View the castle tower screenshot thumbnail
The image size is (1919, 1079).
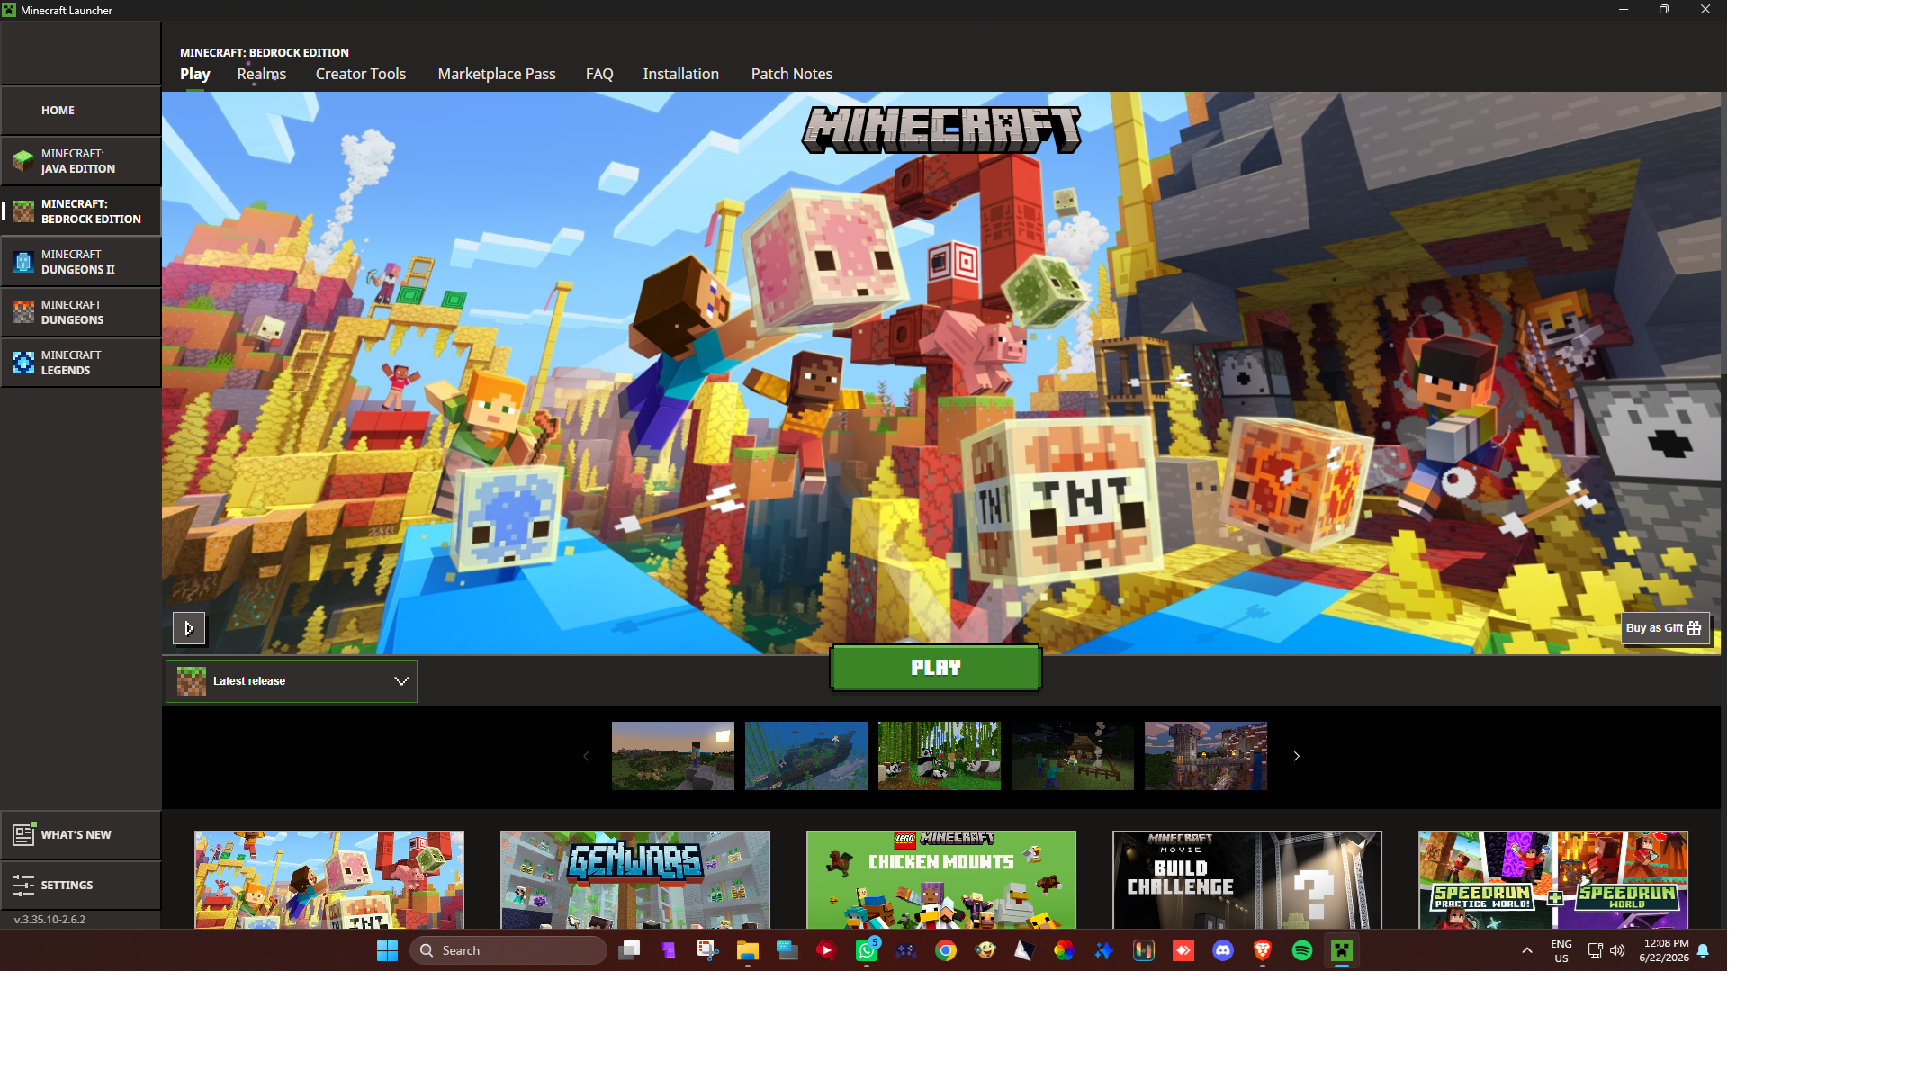(1206, 756)
